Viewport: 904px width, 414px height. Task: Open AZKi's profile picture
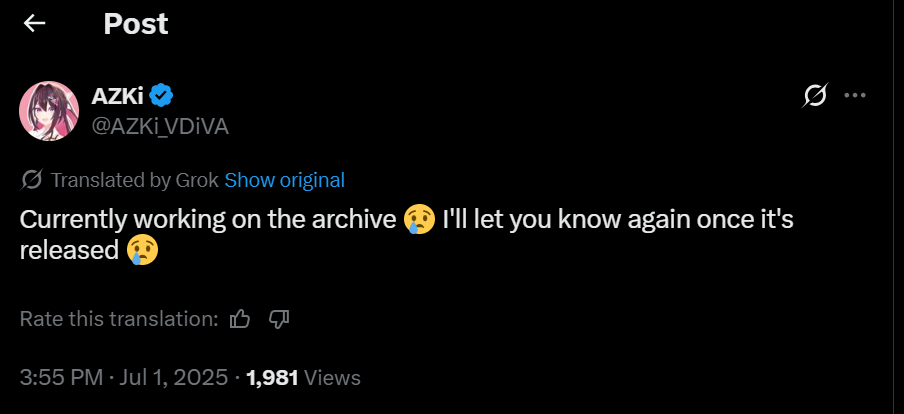[49, 111]
